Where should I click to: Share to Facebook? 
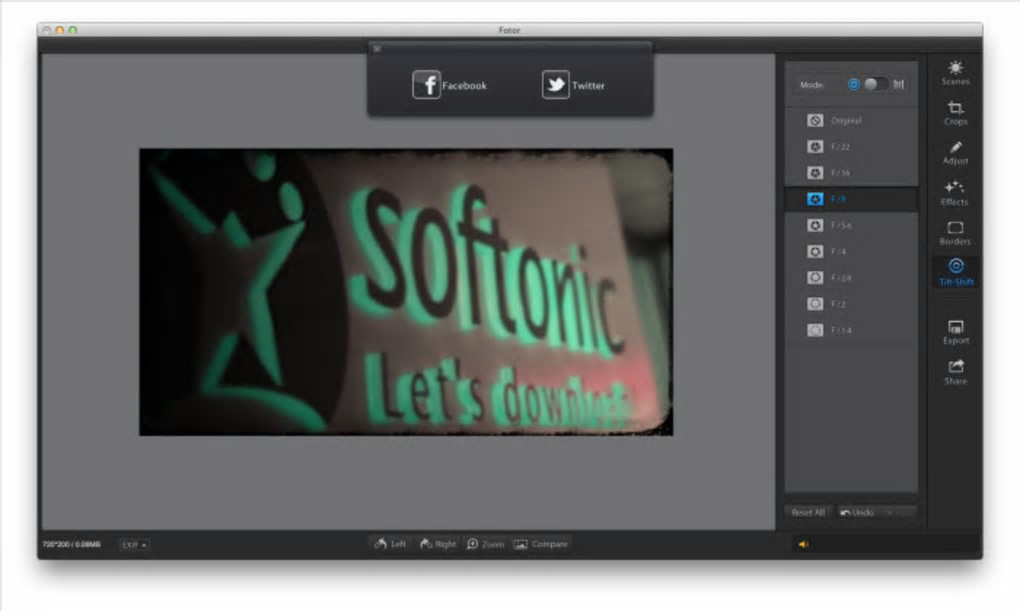tap(450, 85)
